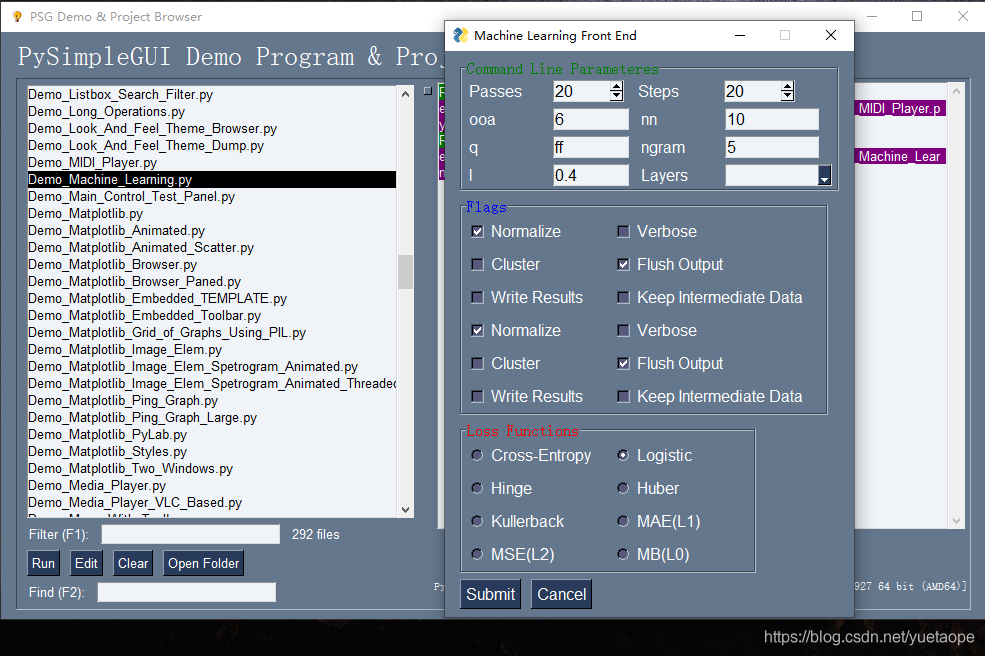The image size is (985, 656).
Task: Toggle the lower Normalize checkbox
Action: [477, 331]
